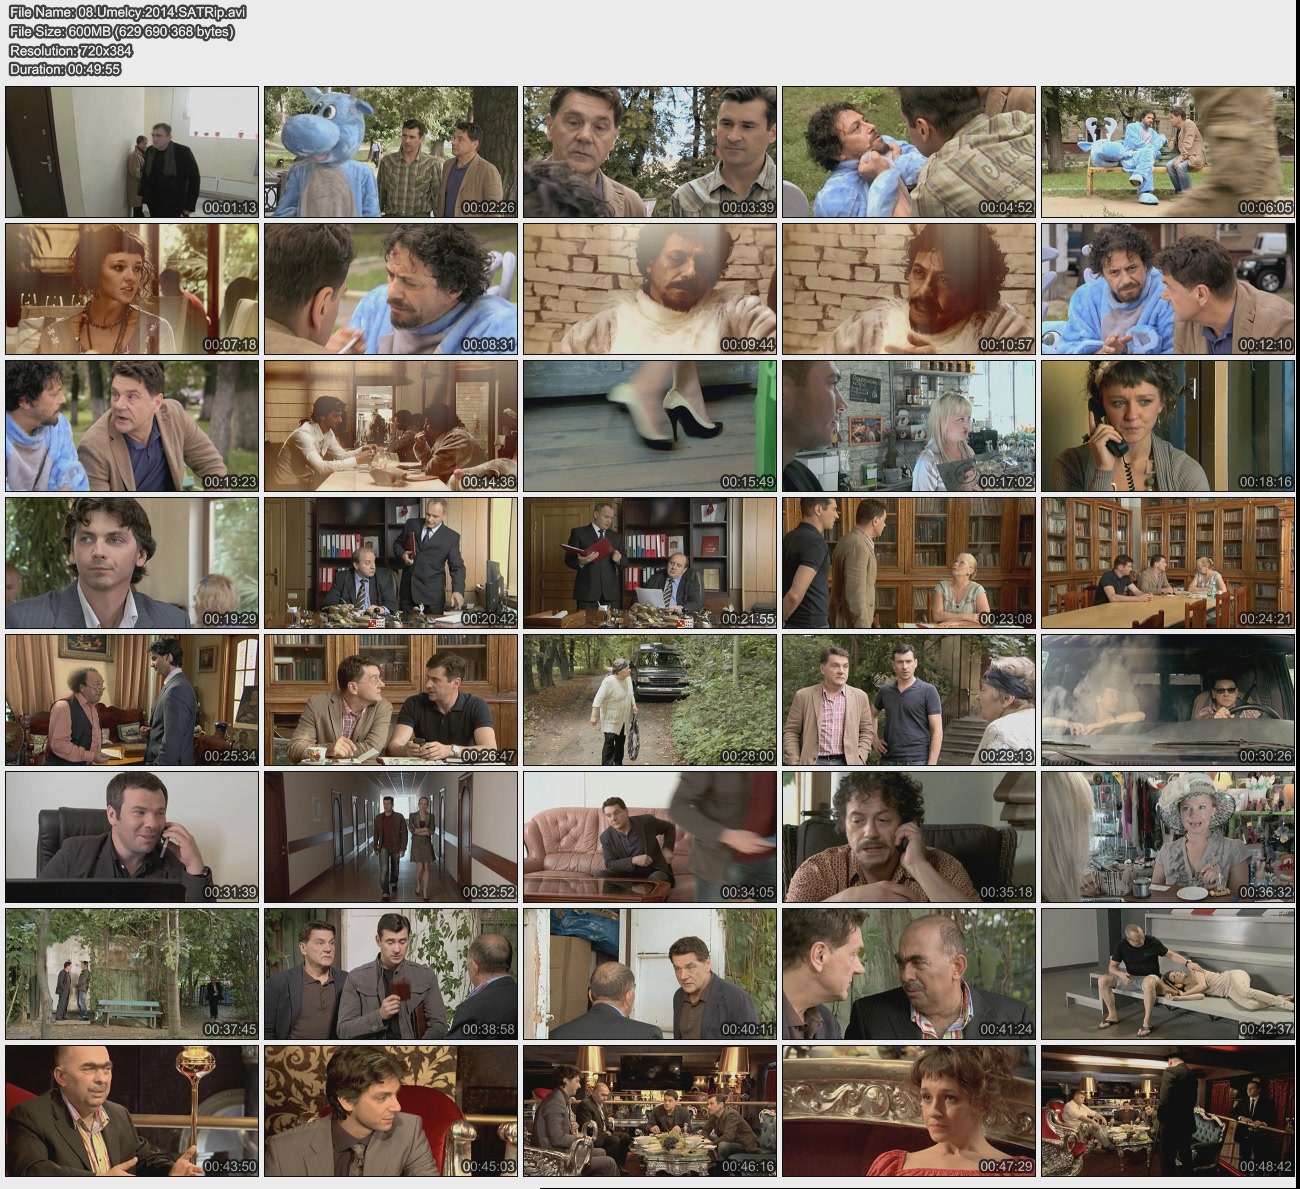
Task: Open the library table frame at 00:24:21
Action: (1167, 563)
